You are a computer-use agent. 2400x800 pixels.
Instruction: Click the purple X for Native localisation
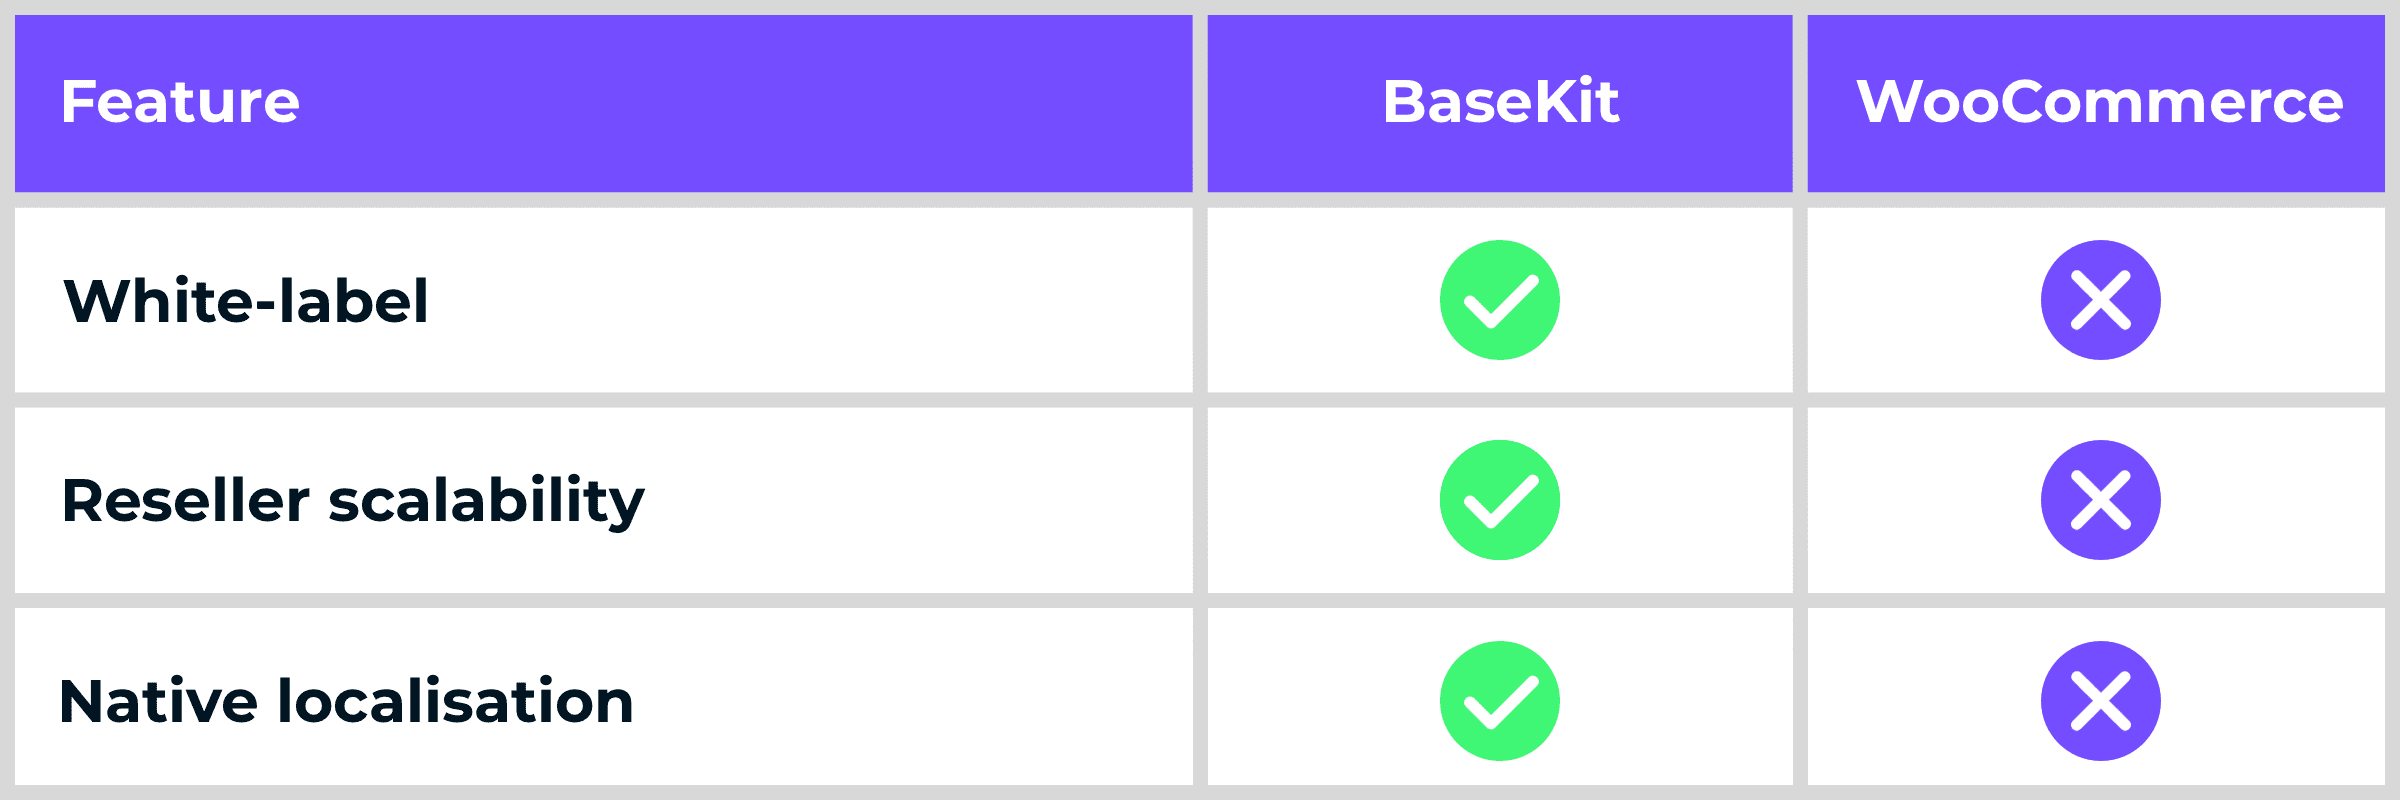[2100, 701]
